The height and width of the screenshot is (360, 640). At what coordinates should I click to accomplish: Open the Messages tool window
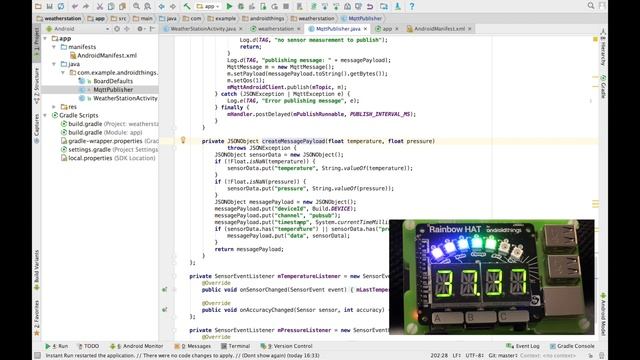(x=193, y=346)
